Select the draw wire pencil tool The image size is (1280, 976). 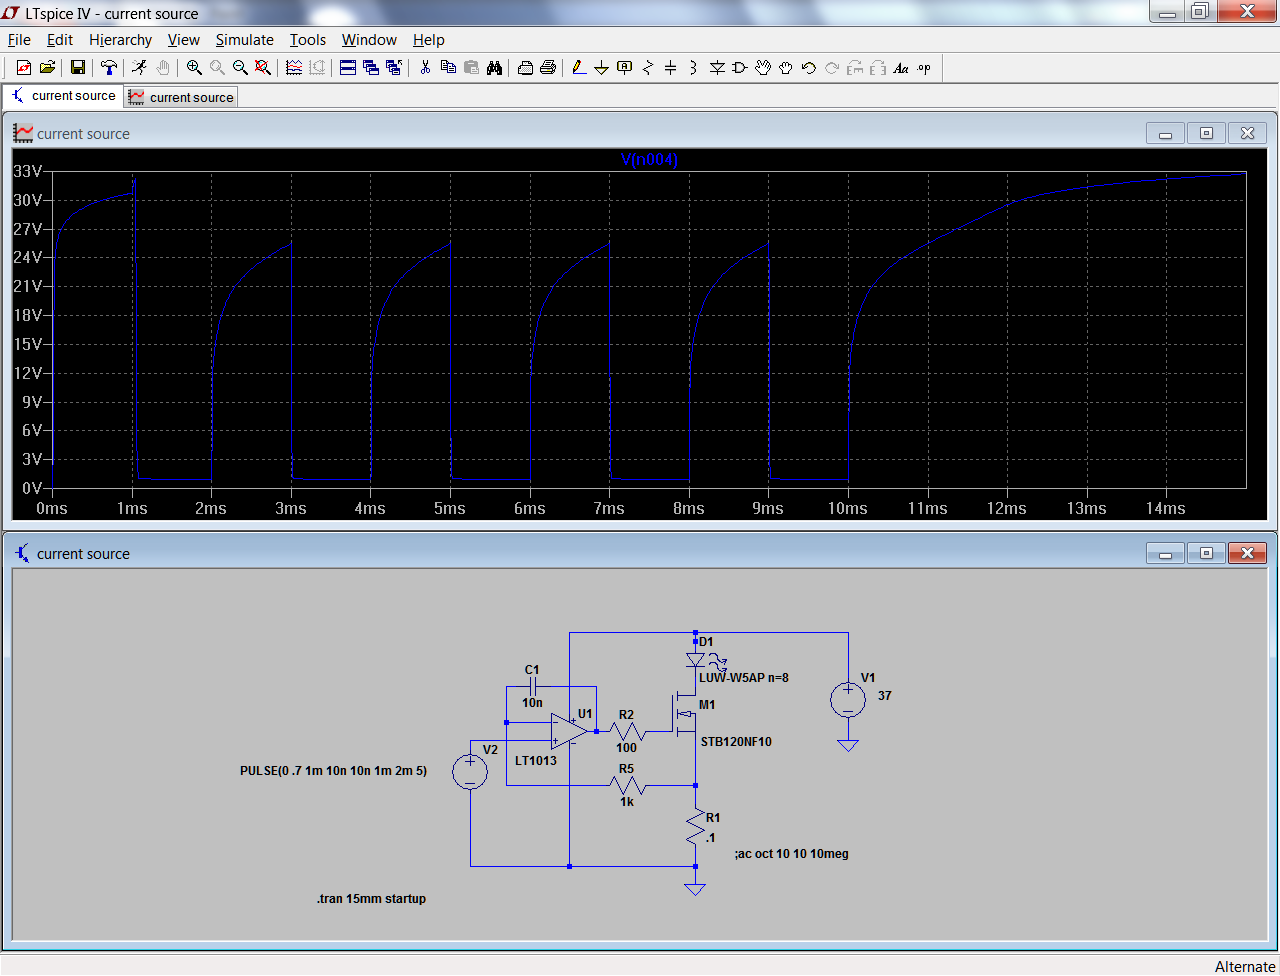click(578, 68)
